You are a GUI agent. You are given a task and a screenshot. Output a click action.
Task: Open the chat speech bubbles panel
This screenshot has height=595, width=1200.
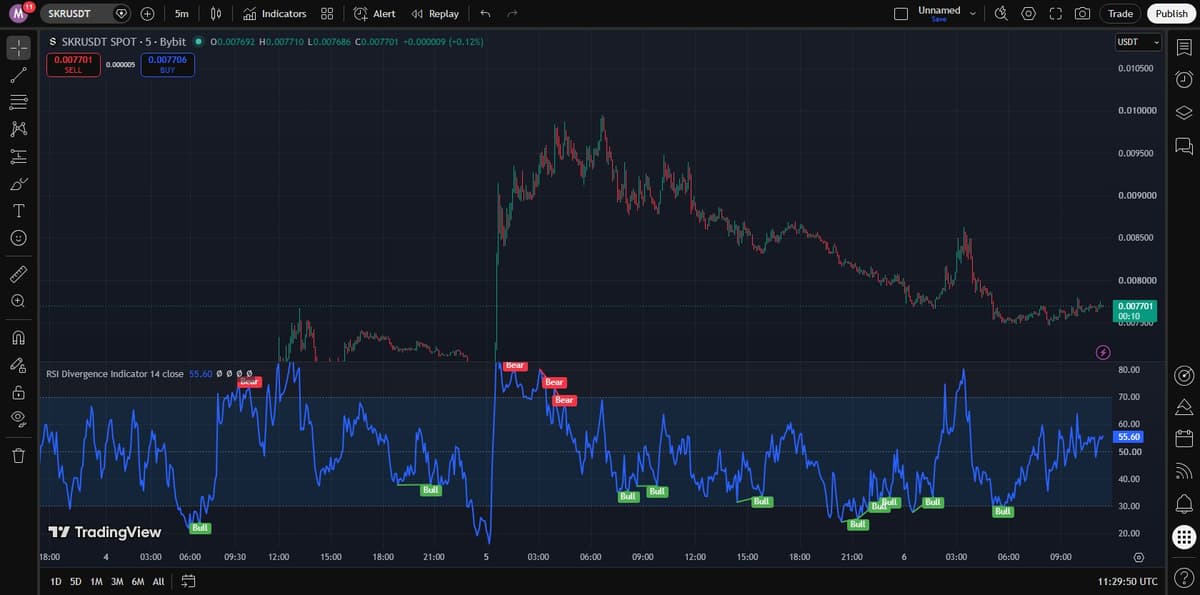(1184, 146)
